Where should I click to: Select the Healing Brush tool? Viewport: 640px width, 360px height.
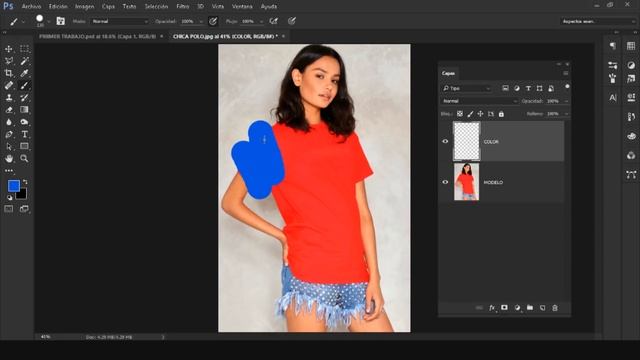click(x=9, y=85)
